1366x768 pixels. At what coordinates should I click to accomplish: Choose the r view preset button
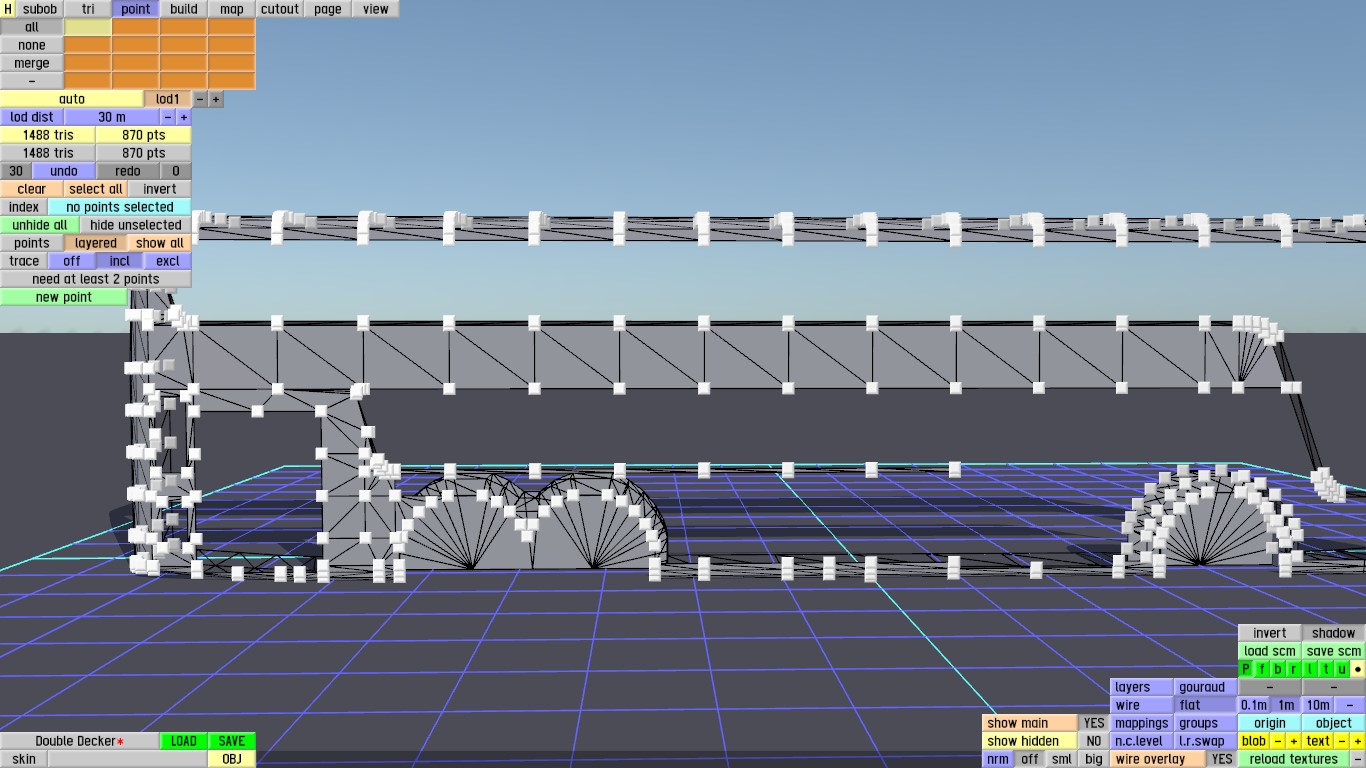click(x=1294, y=669)
